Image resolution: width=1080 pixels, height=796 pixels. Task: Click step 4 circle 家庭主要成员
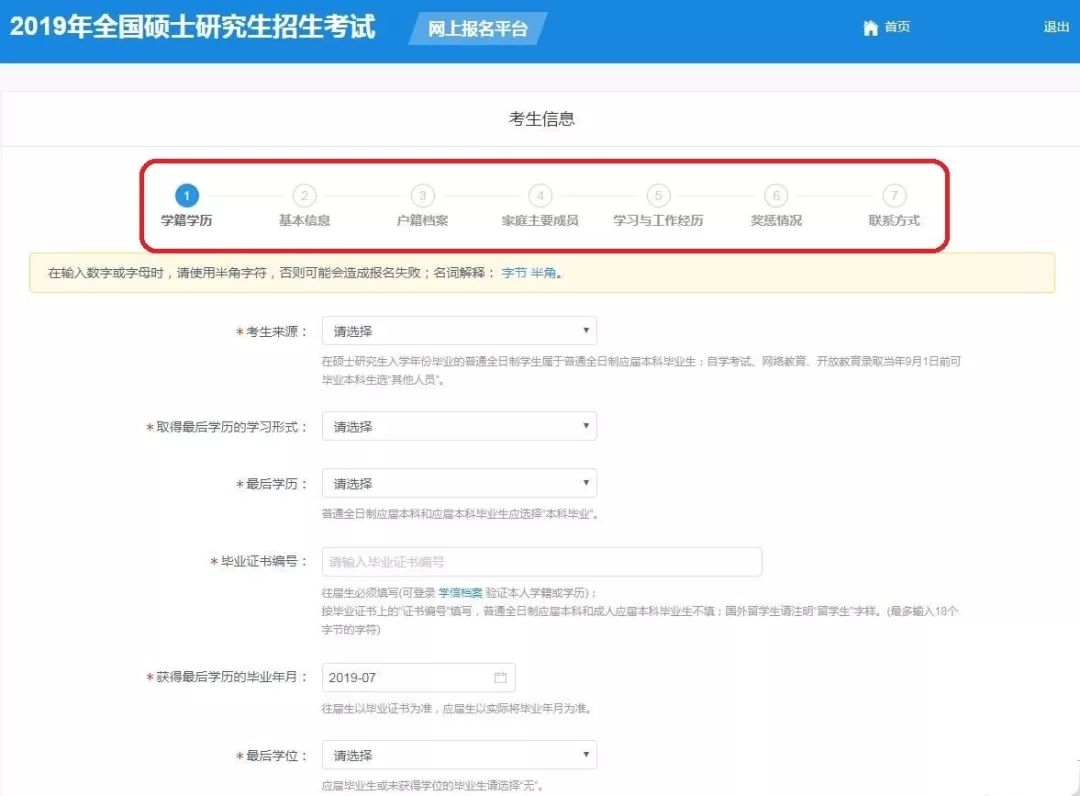click(540, 196)
